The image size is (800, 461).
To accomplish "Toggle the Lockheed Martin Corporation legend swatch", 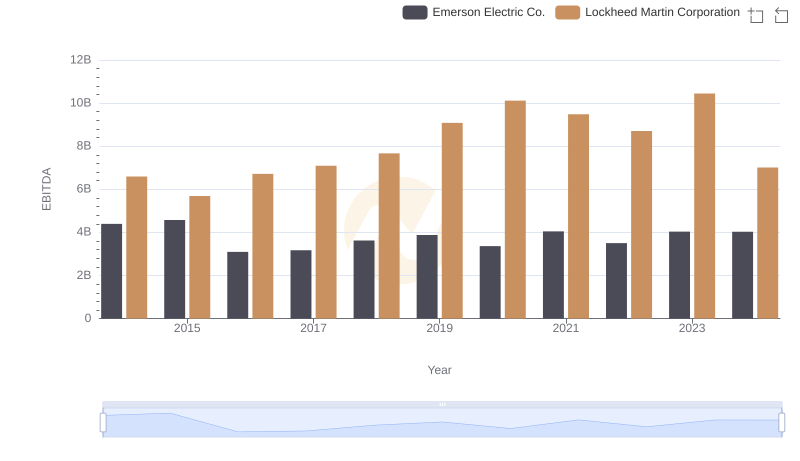I will click(x=567, y=12).
